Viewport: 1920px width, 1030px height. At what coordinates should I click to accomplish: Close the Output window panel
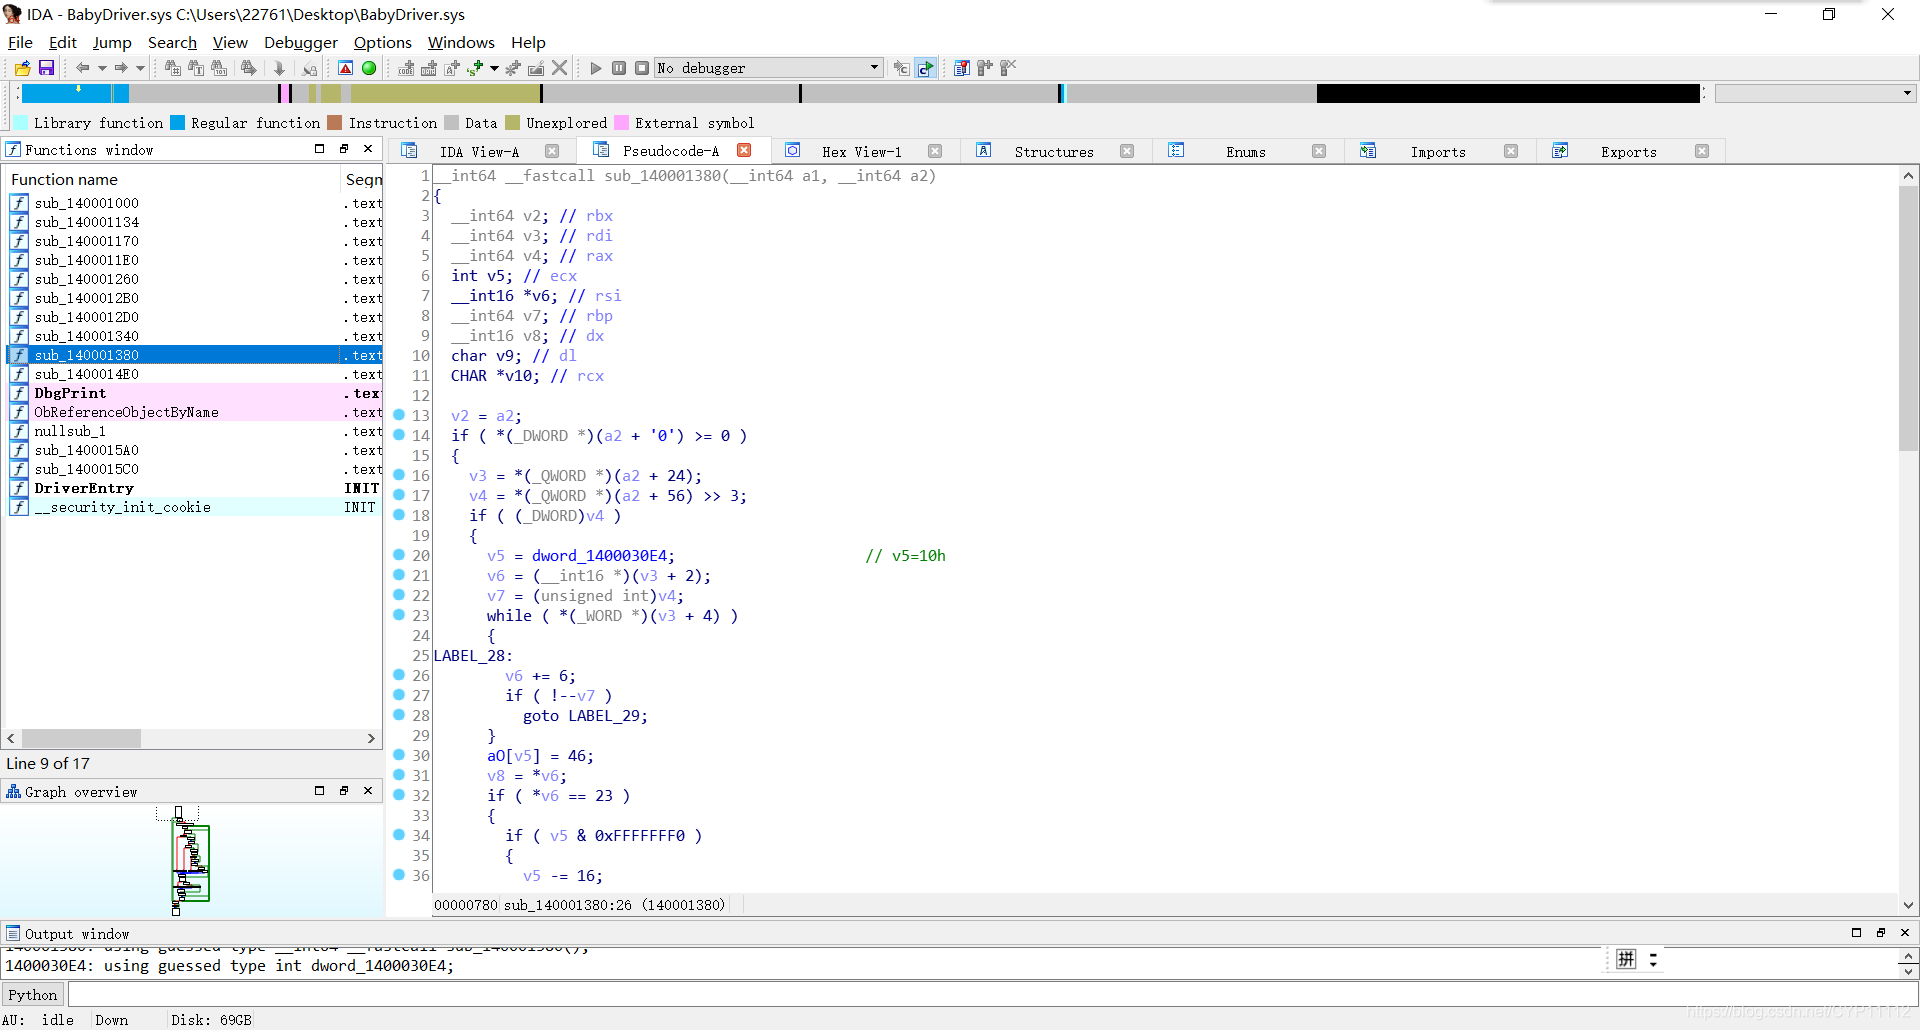click(1905, 933)
